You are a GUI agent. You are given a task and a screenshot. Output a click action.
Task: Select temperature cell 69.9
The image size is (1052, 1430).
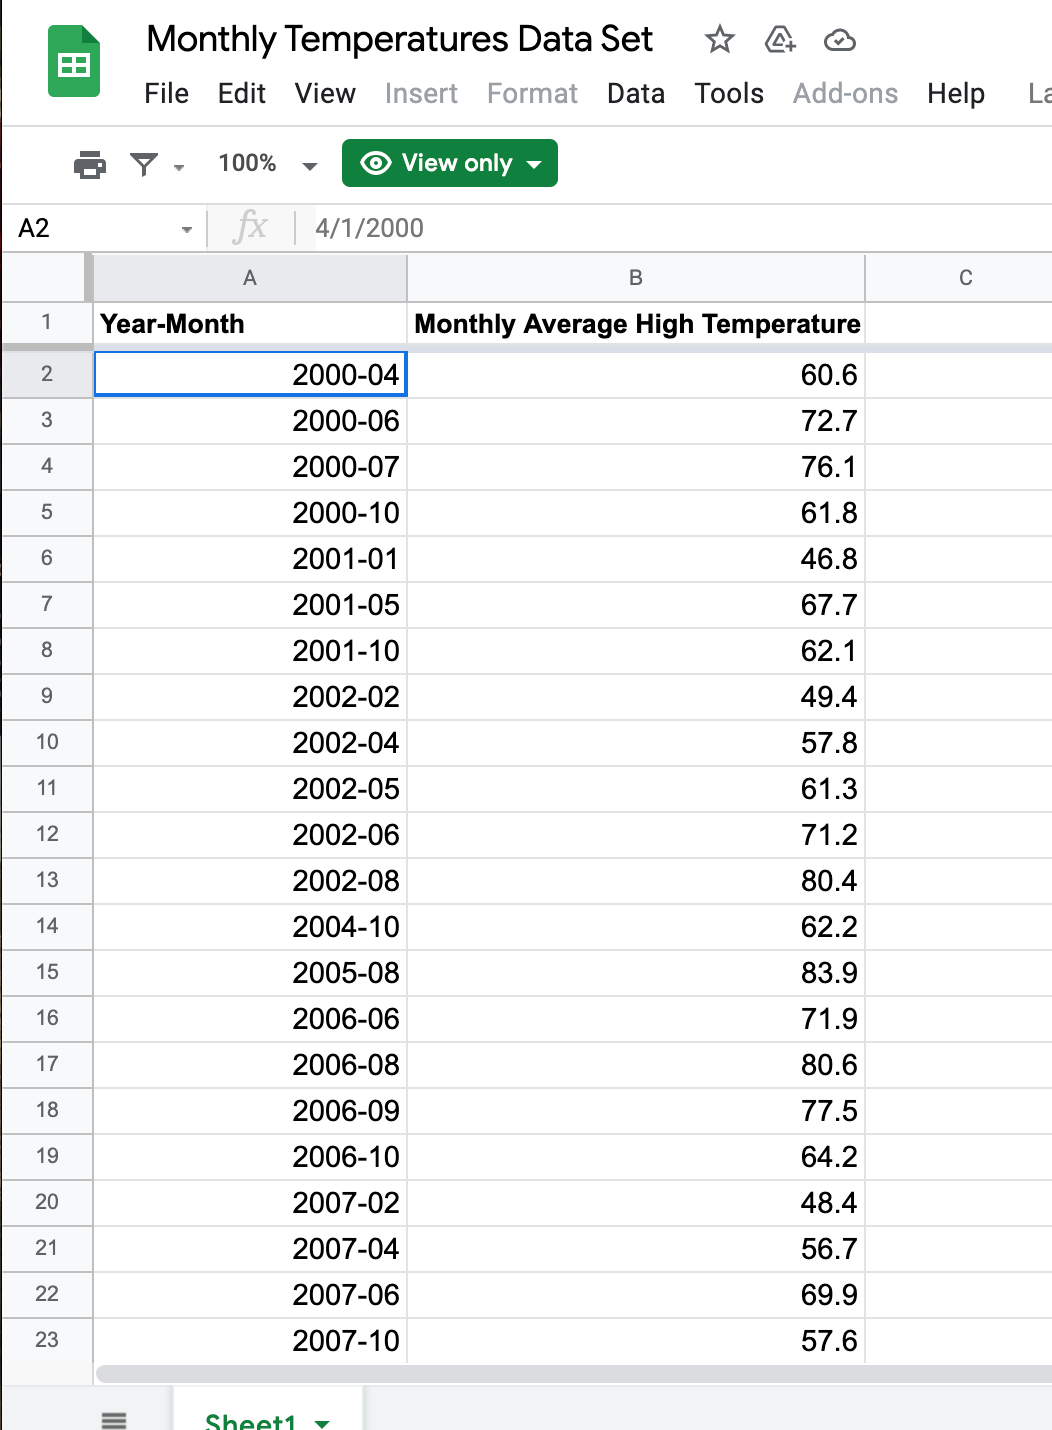(x=636, y=1295)
